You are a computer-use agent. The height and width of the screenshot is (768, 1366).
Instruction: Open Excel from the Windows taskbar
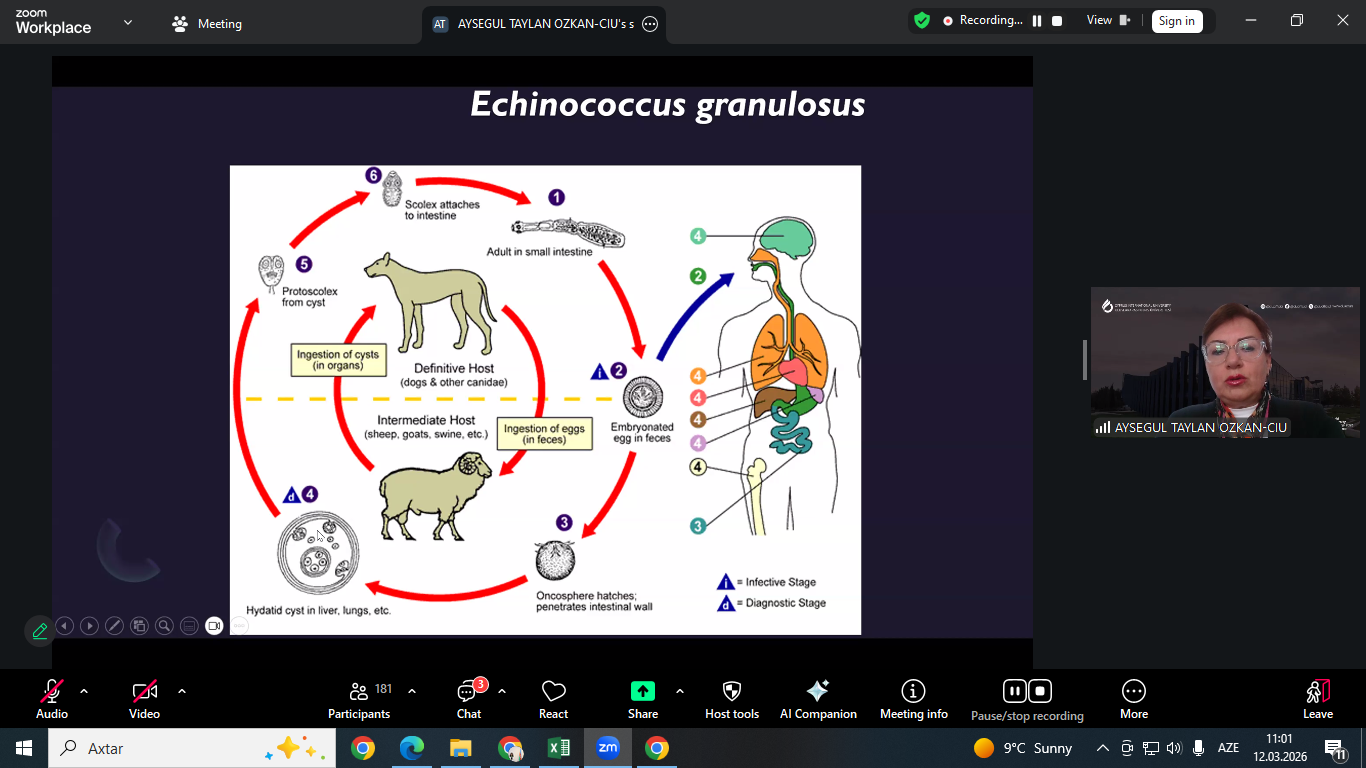click(x=559, y=748)
